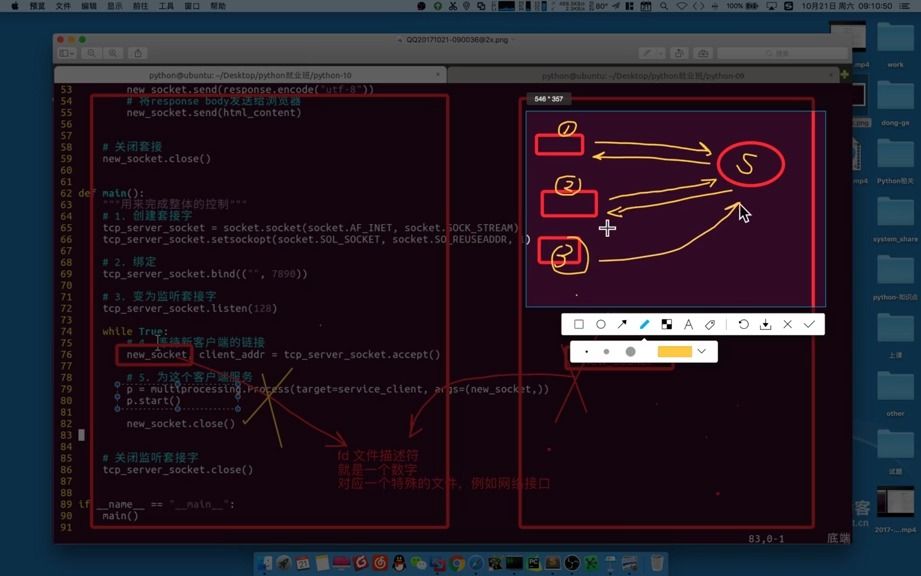
Task: Select the rectangle annotation tool
Action: pos(579,324)
